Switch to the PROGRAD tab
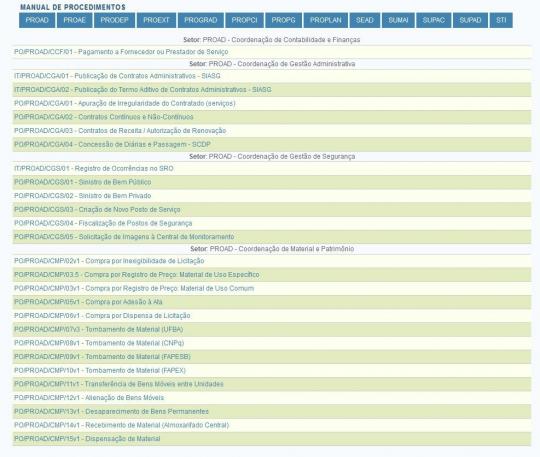The height and width of the screenshot is (457, 540). [x=200, y=20]
